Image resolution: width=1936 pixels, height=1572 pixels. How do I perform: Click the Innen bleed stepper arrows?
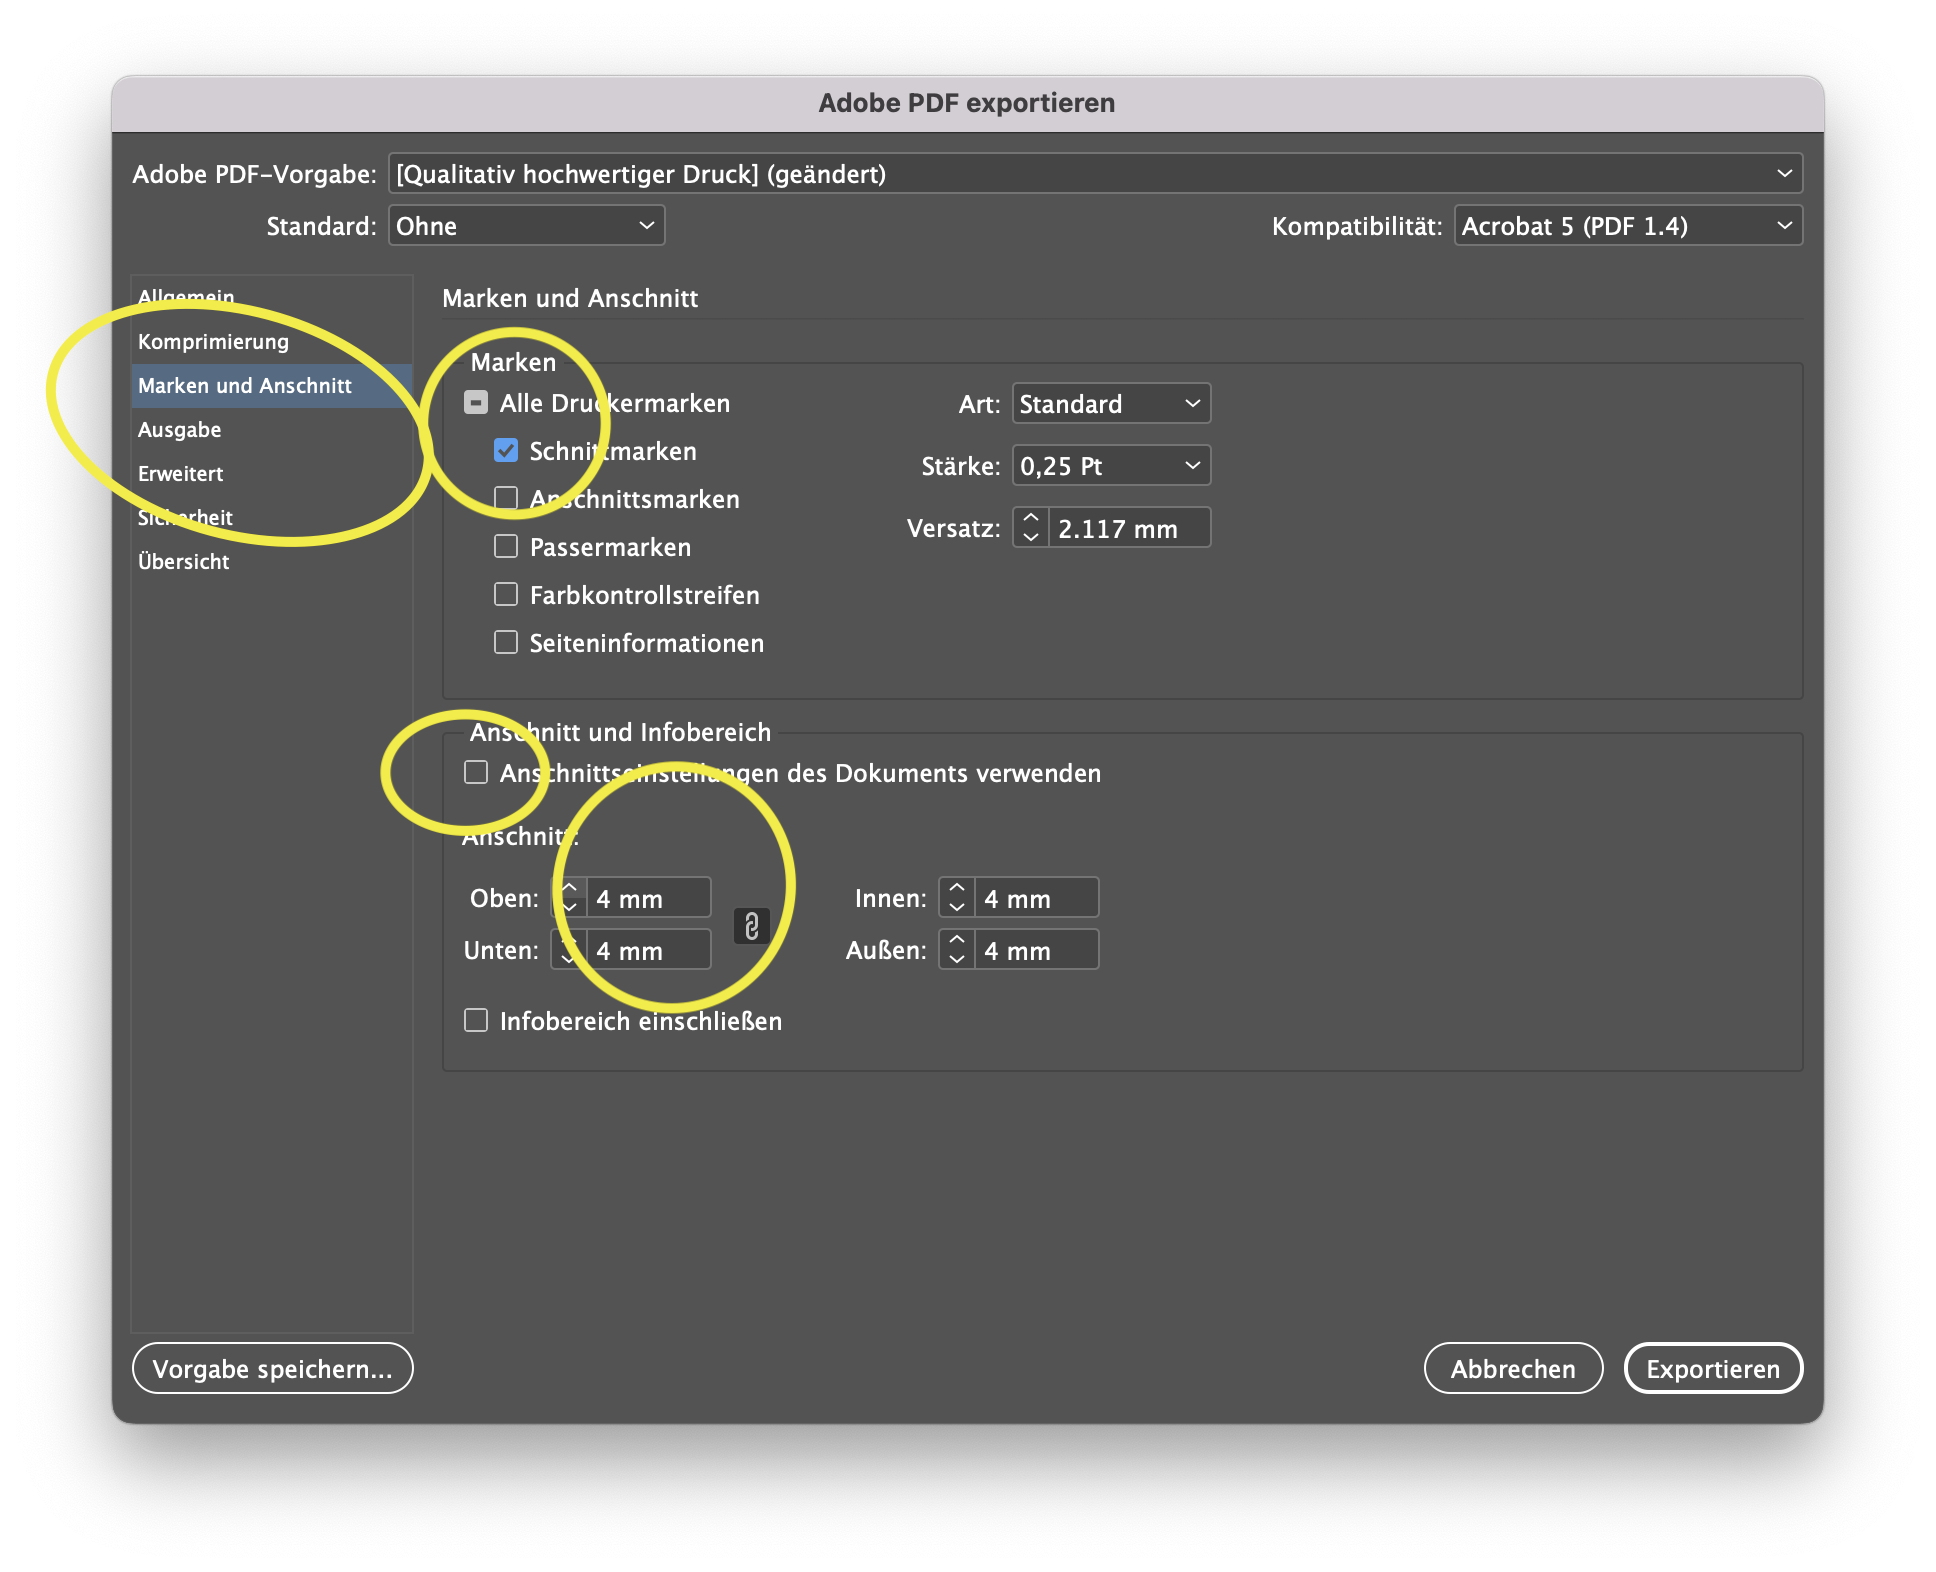click(x=957, y=897)
